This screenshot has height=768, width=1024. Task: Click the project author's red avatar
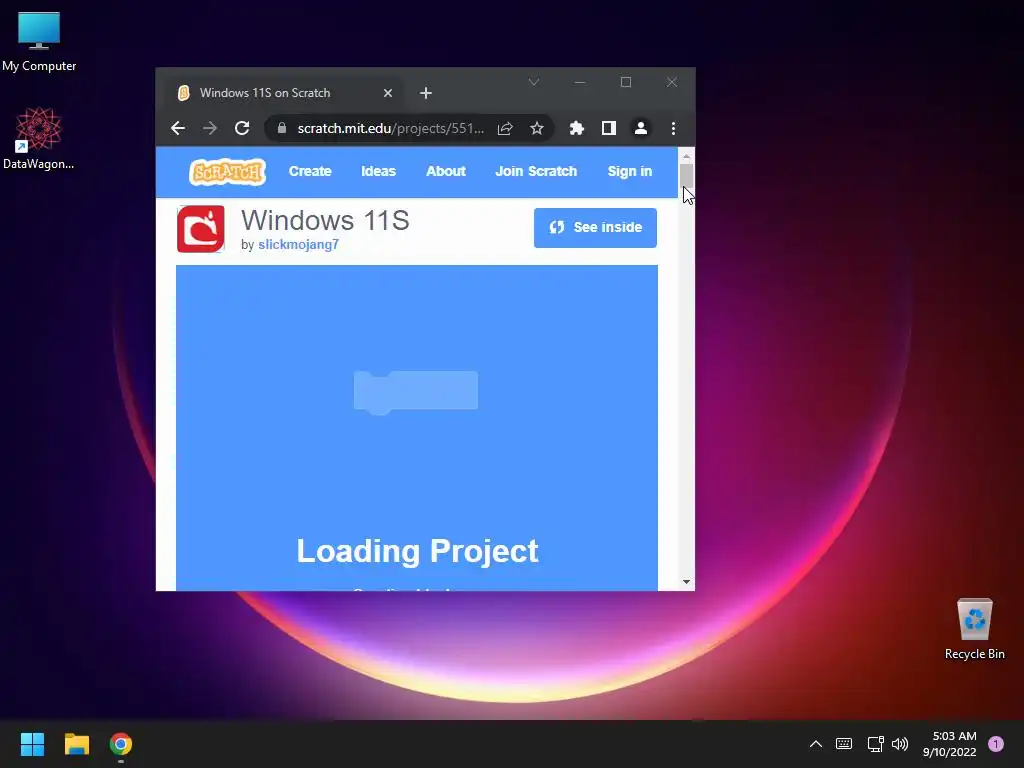[200, 229]
